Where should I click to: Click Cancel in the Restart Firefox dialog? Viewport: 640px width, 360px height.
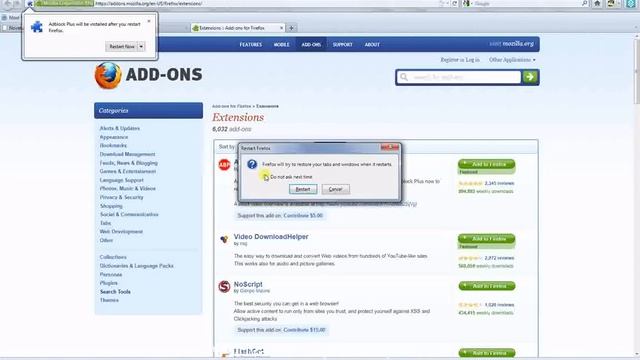tap(336, 189)
